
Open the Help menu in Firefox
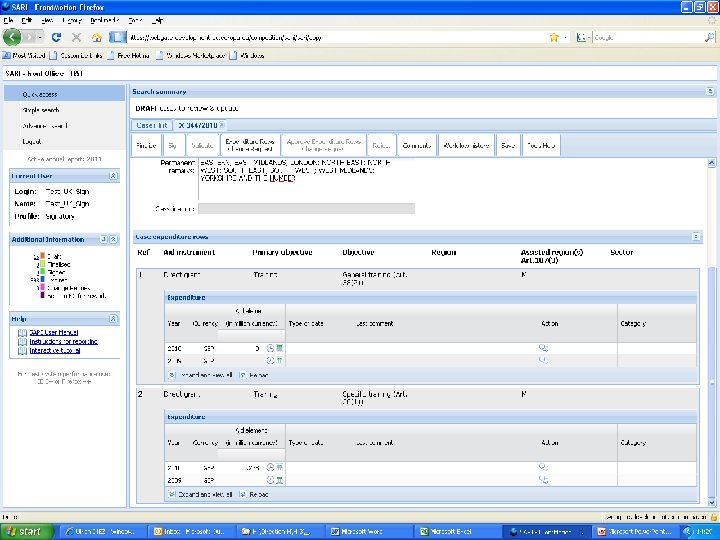157,20
